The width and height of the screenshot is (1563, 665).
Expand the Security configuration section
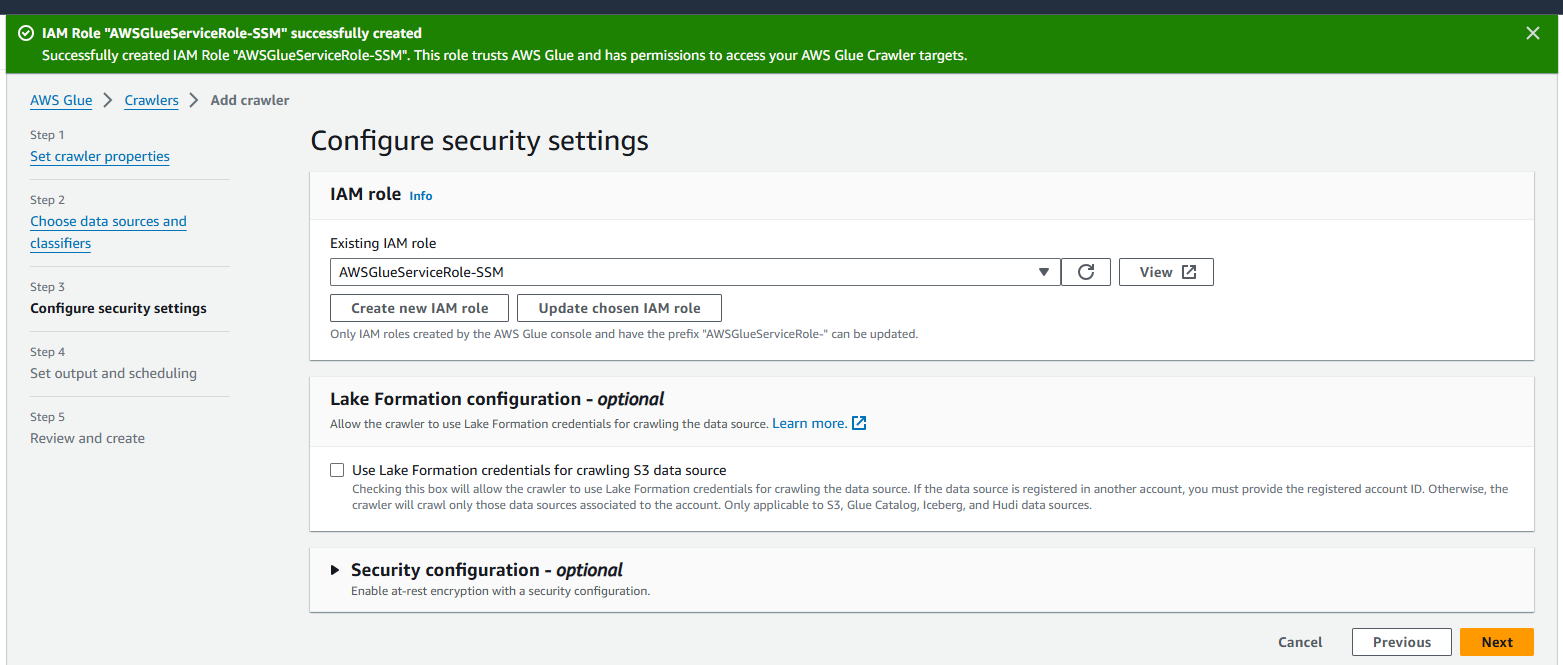[335, 570]
